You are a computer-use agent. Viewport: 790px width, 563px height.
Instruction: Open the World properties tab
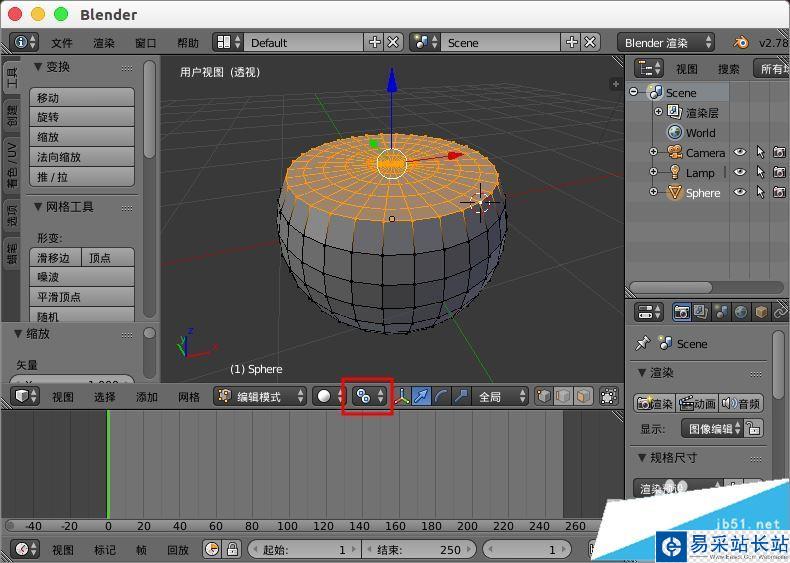point(741,312)
